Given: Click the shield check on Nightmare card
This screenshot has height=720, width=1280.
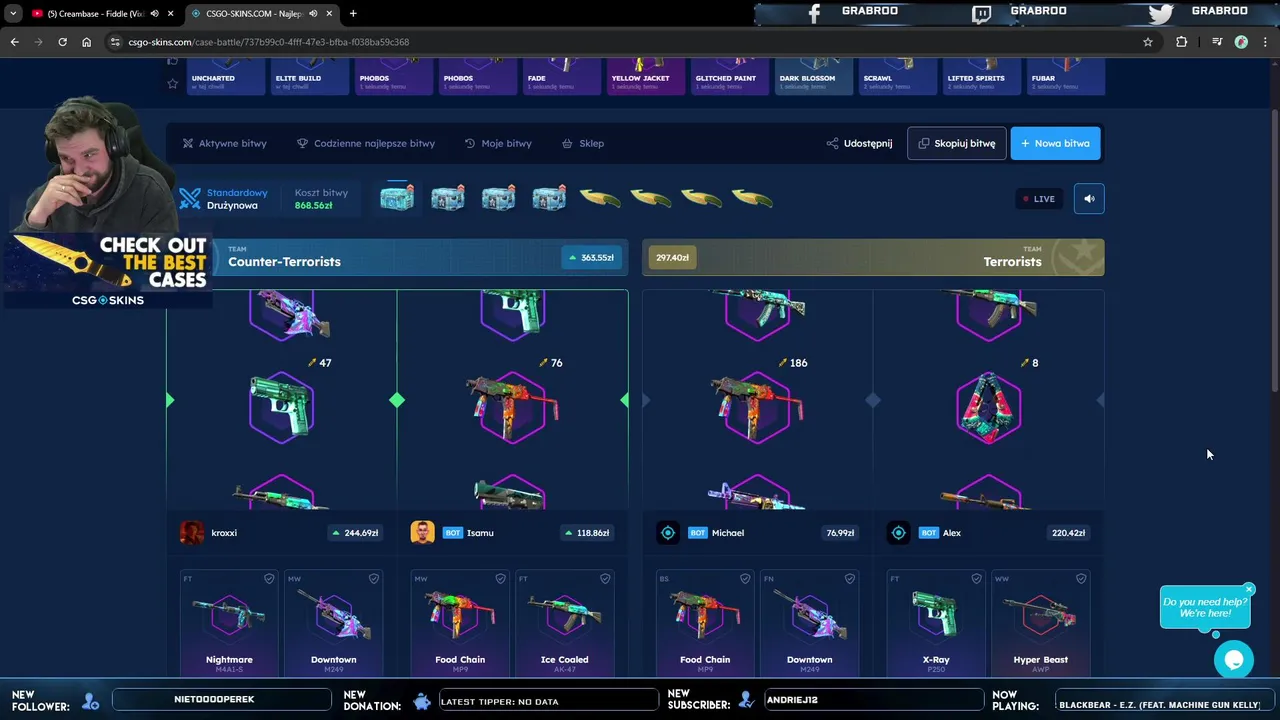Looking at the screenshot, I should pyautogui.click(x=269, y=579).
